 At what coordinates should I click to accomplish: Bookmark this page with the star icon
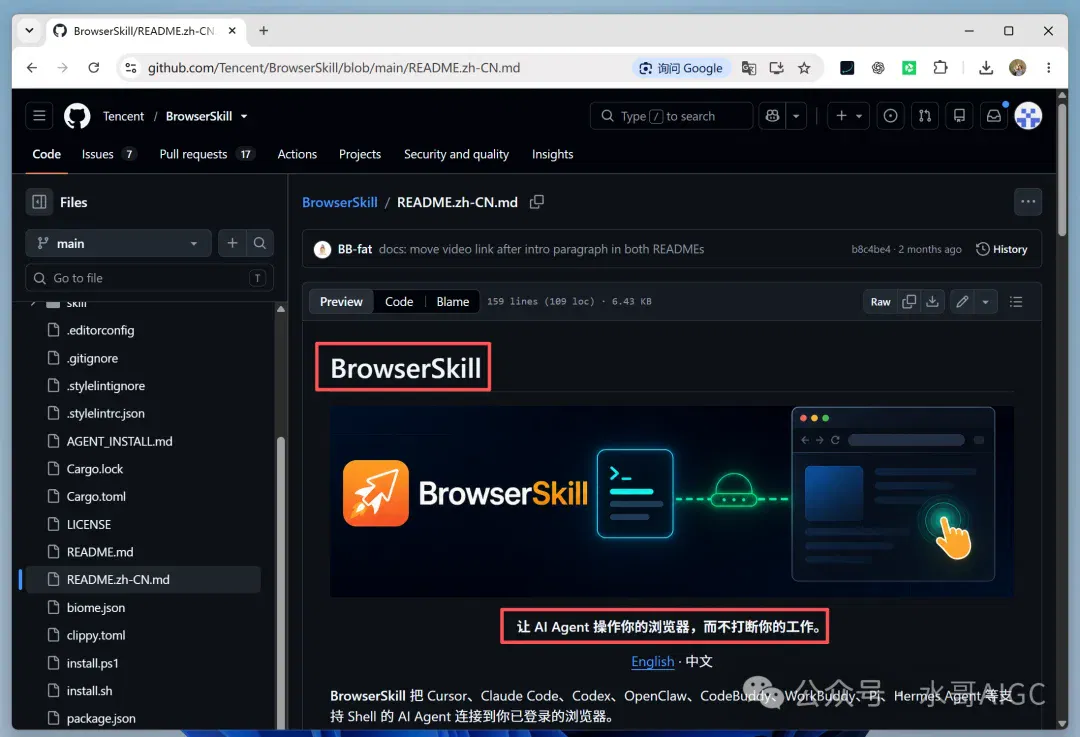[804, 68]
